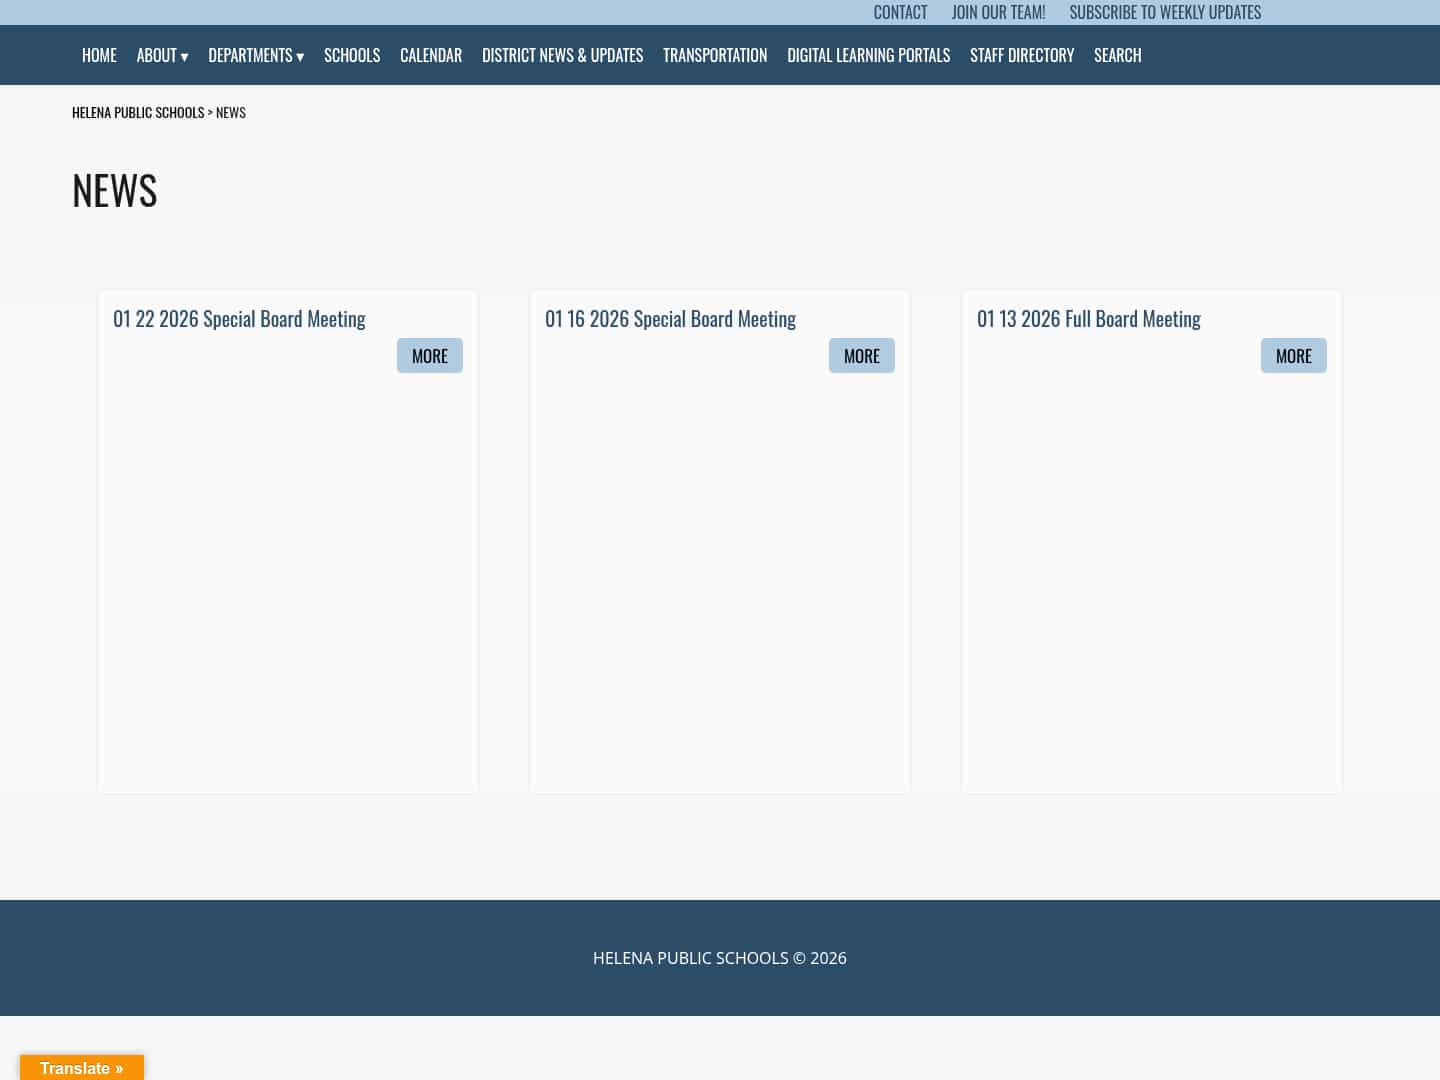Subscribe to weekly updates
The image size is (1440, 1080).
coord(1165,12)
